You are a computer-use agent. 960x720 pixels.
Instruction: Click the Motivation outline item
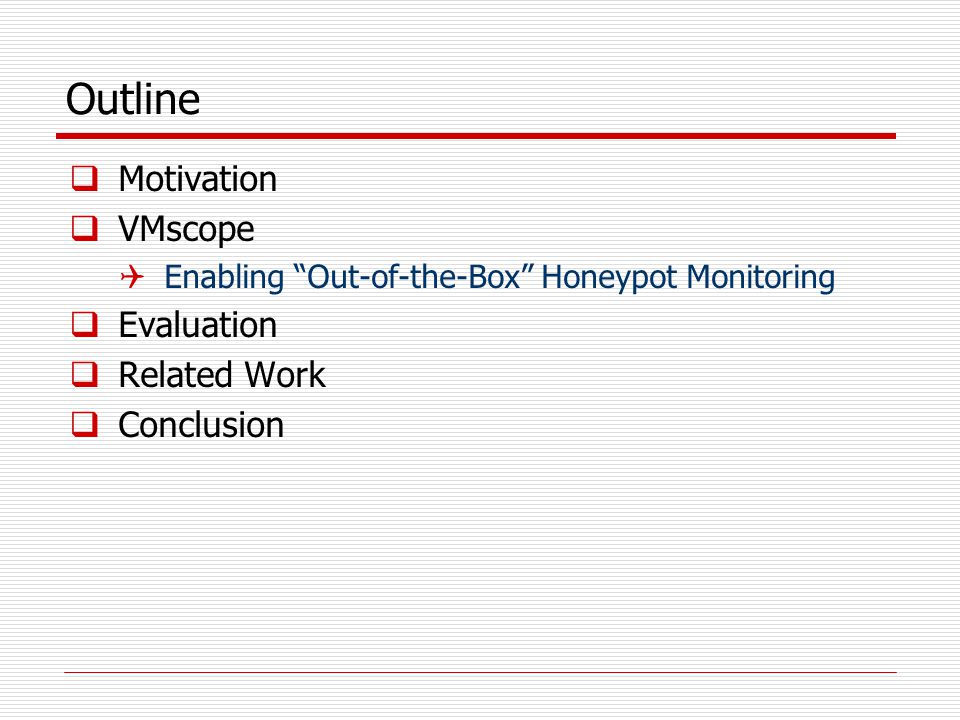198,179
